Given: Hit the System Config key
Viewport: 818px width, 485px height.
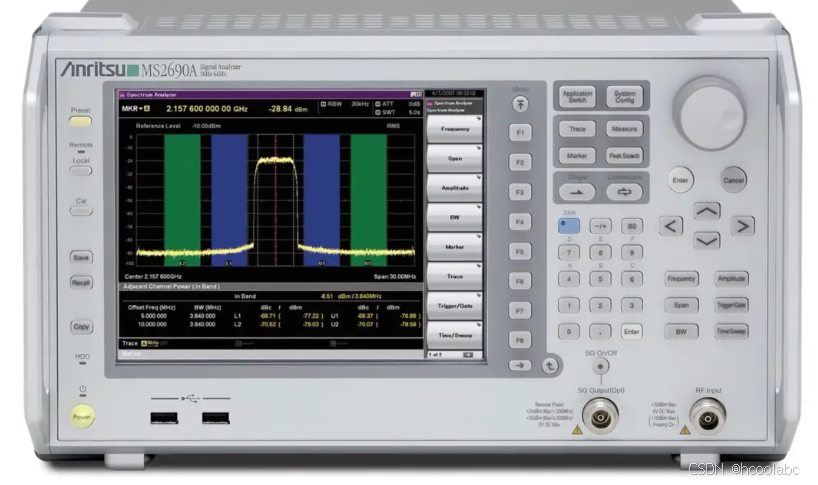Looking at the screenshot, I should pos(624,96).
